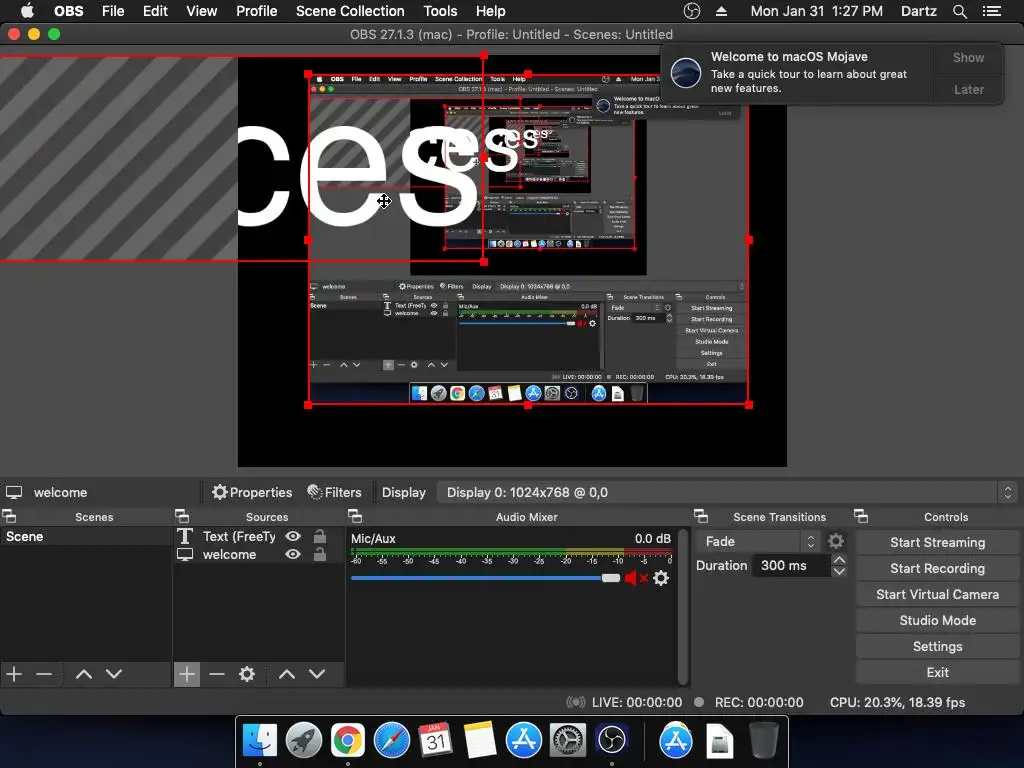The width and height of the screenshot is (1024, 768).
Task: Toggle visibility of welcome source
Action: tap(293, 554)
